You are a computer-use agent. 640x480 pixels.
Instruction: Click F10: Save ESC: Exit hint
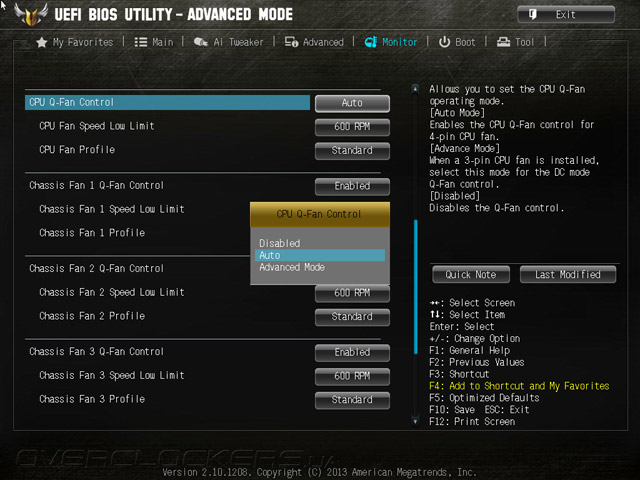coord(479,410)
